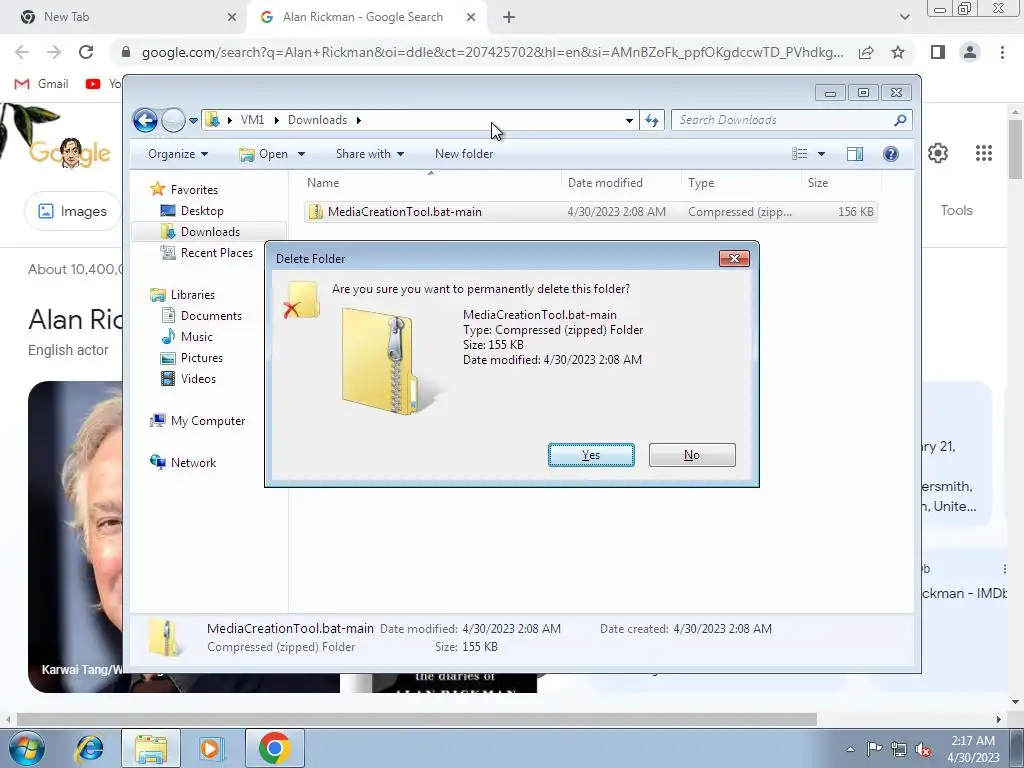This screenshot has height=768, width=1024.
Task: Launch Internet Explorer from taskbar
Action: (x=89, y=748)
